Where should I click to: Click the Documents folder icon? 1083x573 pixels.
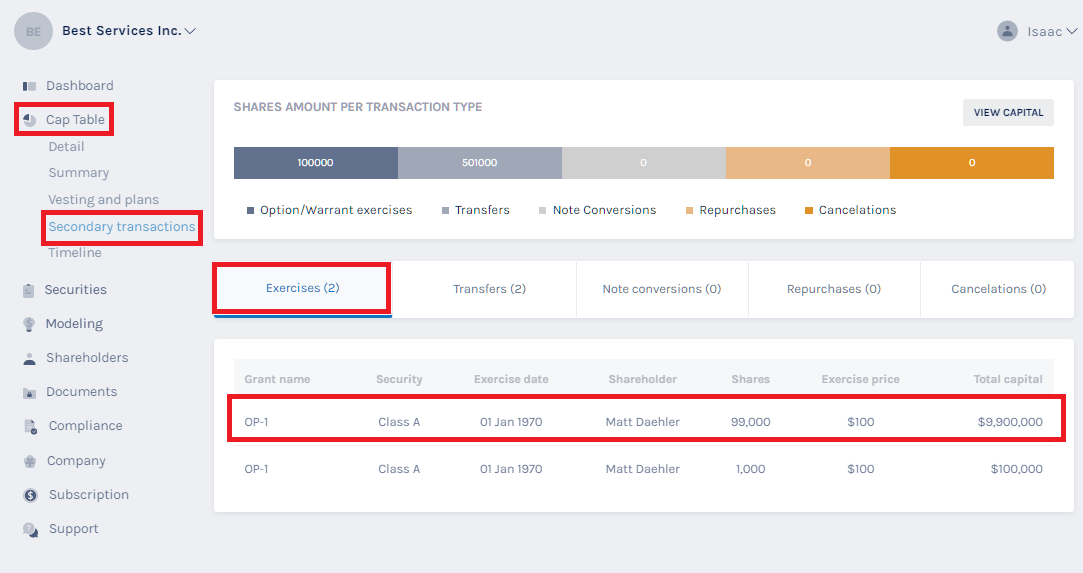[x=29, y=393]
